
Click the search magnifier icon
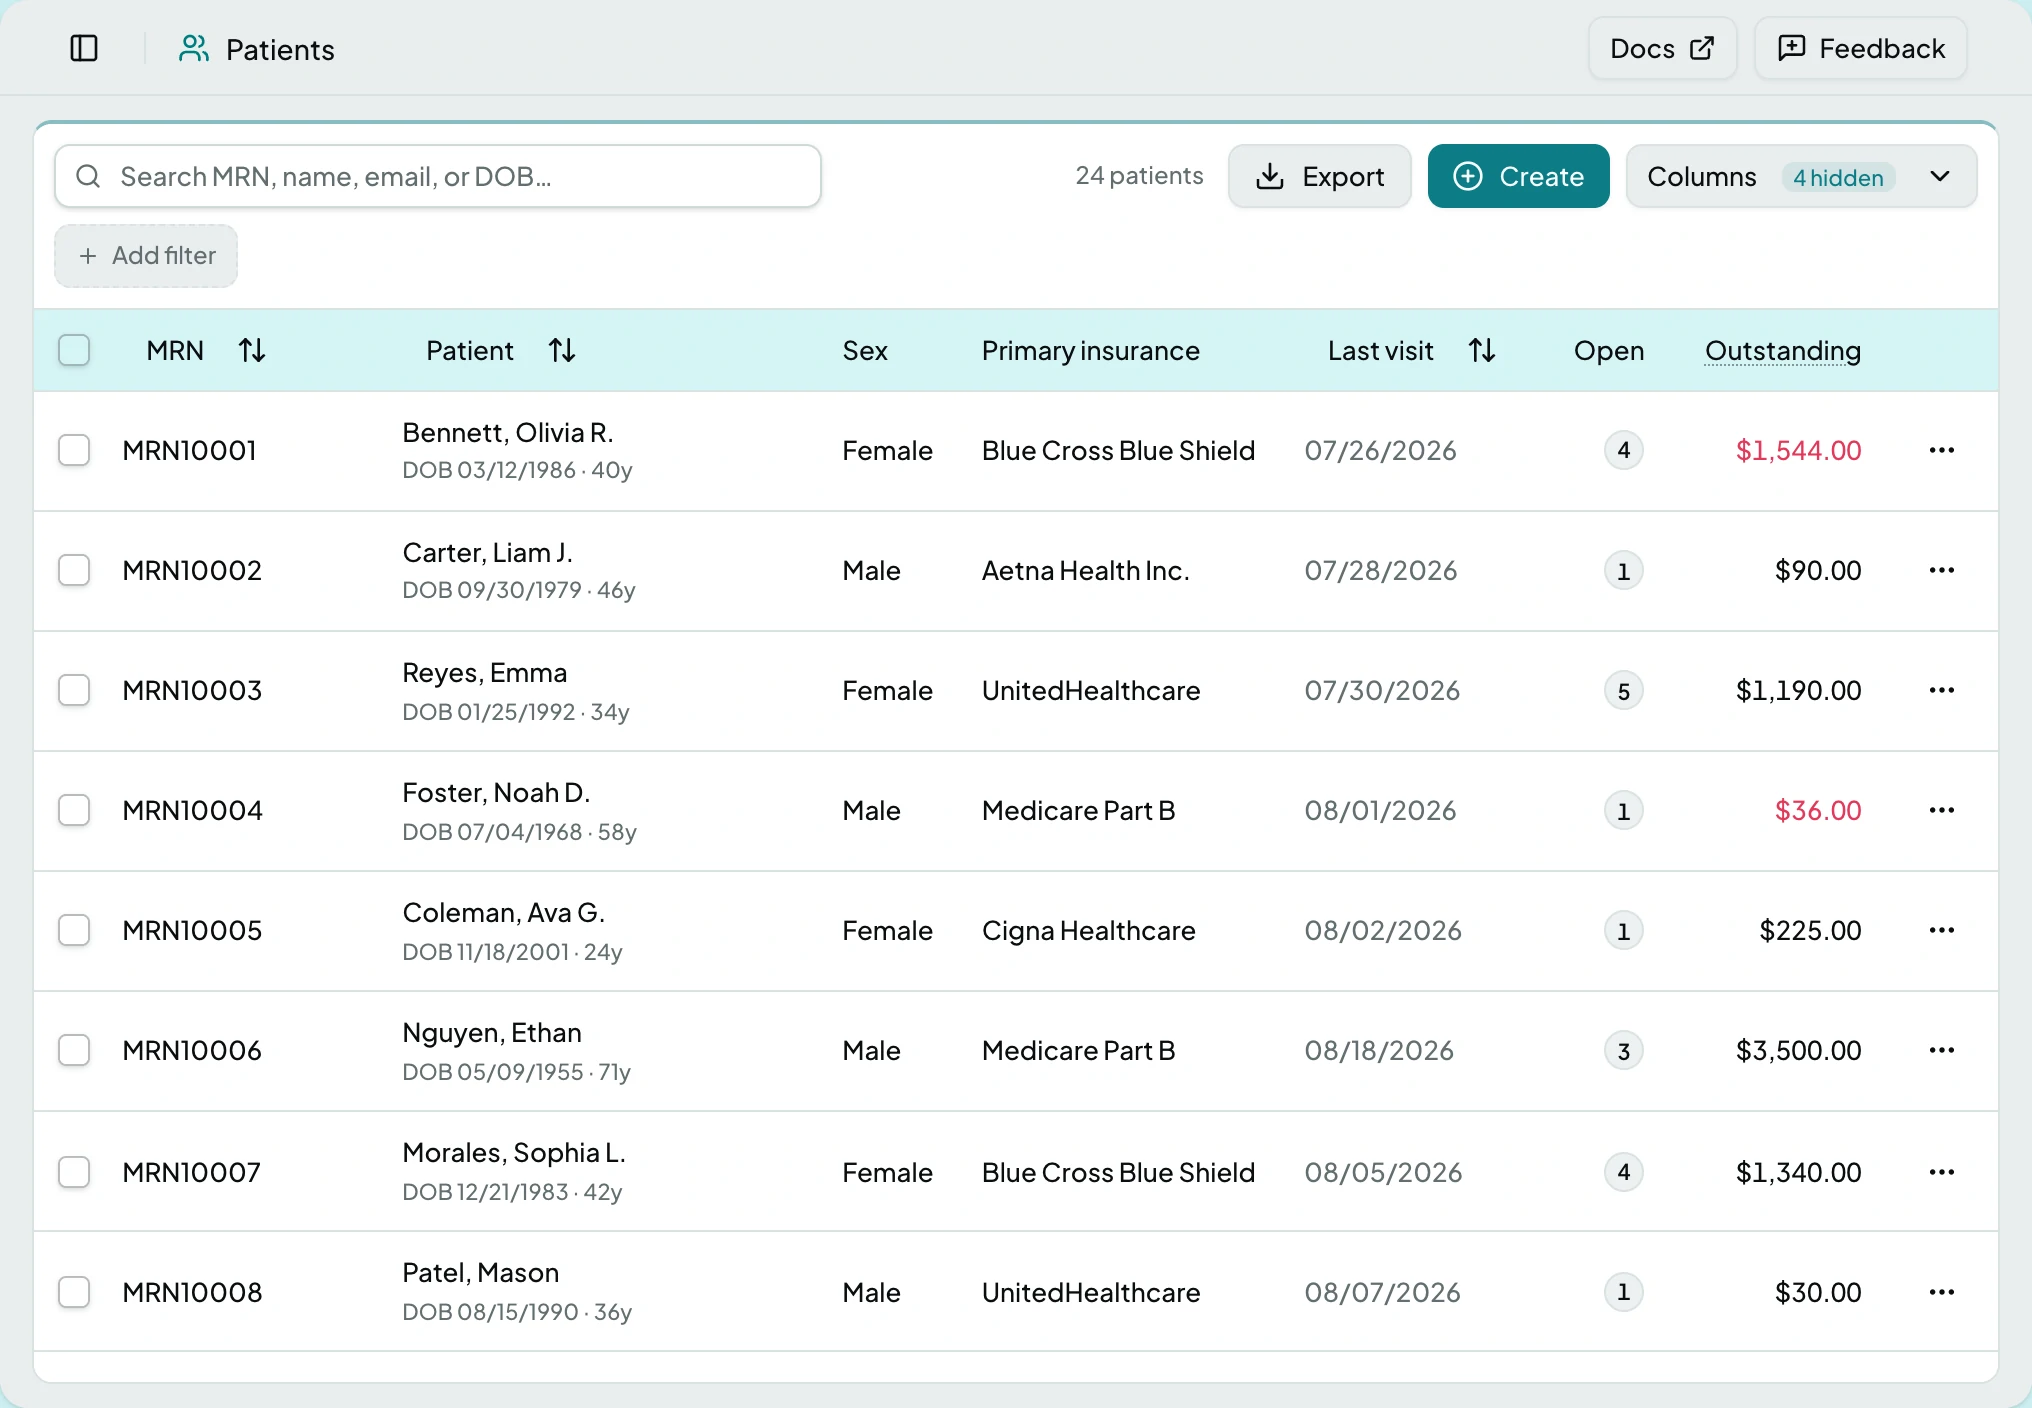(x=88, y=176)
